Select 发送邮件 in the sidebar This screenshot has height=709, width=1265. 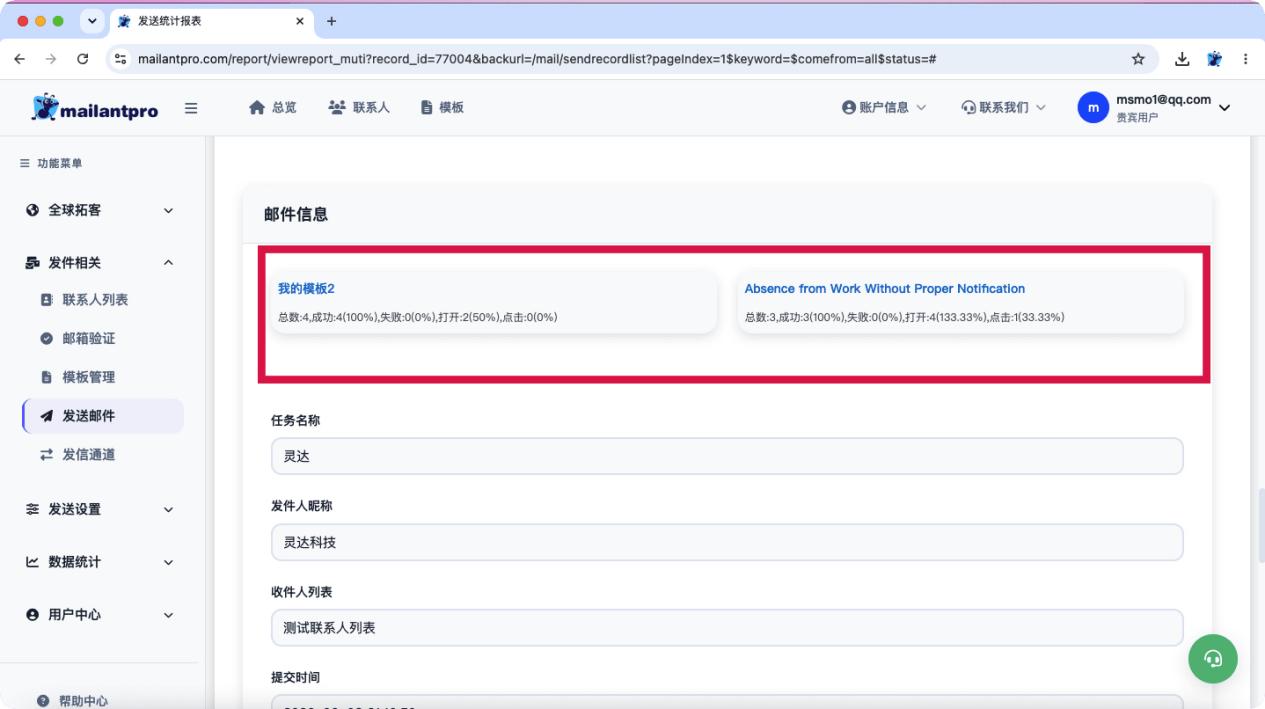pos(103,416)
